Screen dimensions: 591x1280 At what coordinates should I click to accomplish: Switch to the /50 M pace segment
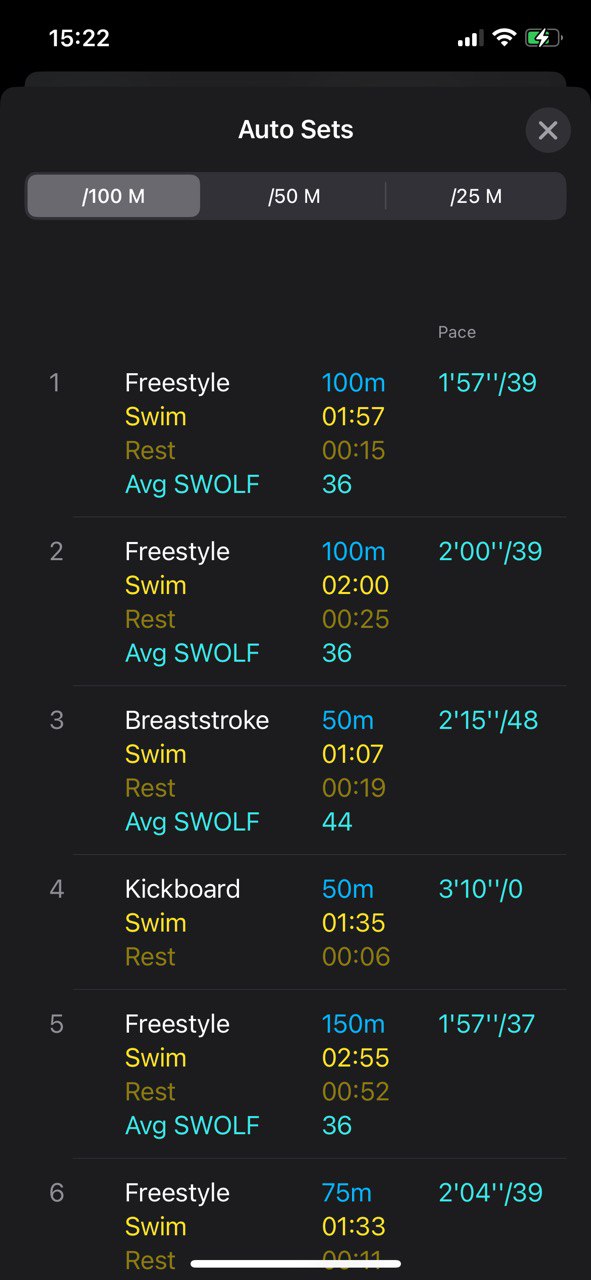pyautogui.click(x=294, y=196)
